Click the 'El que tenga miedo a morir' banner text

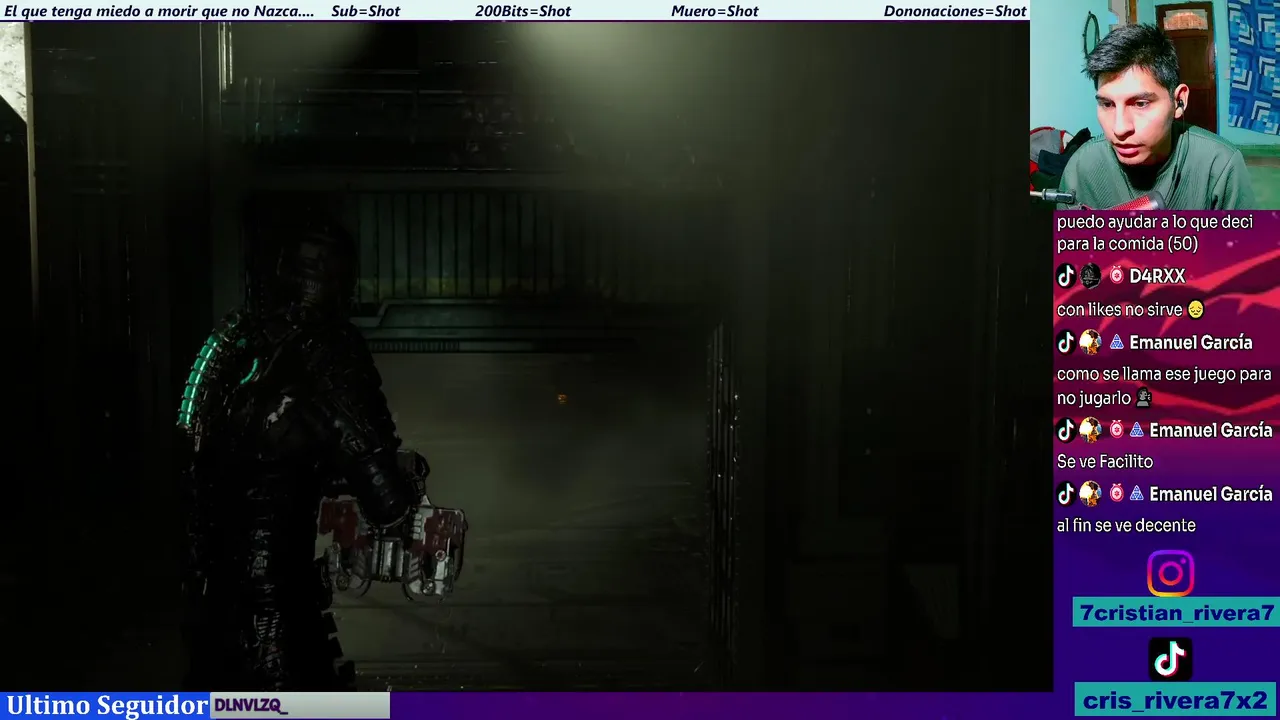[x=159, y=11]
